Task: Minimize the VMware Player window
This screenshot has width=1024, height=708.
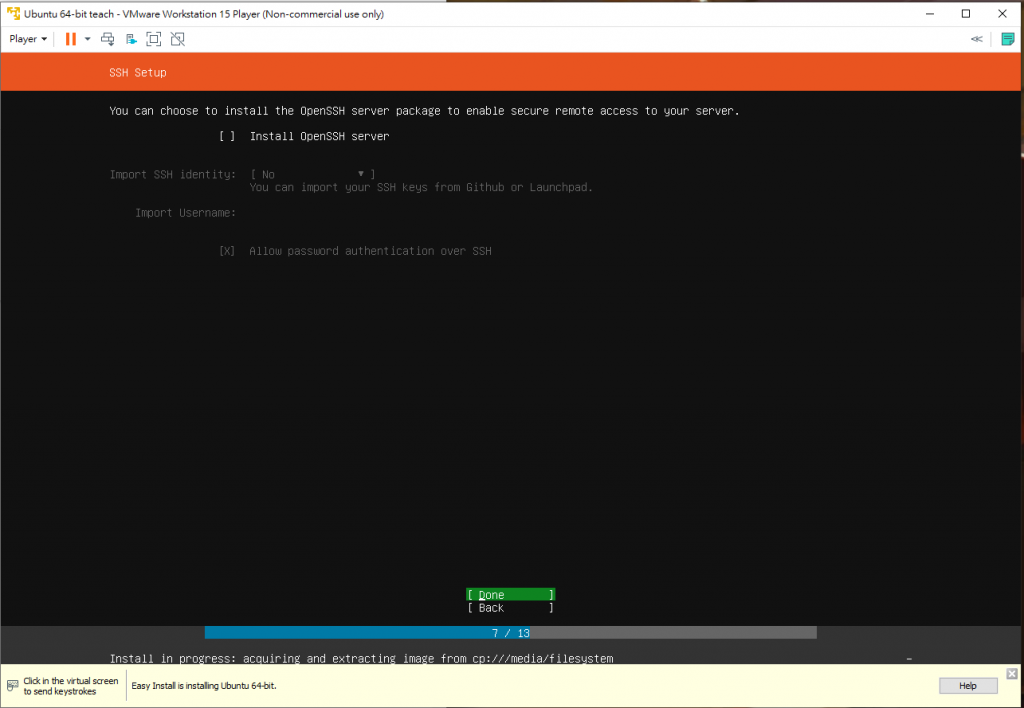Action: [929, 14]
